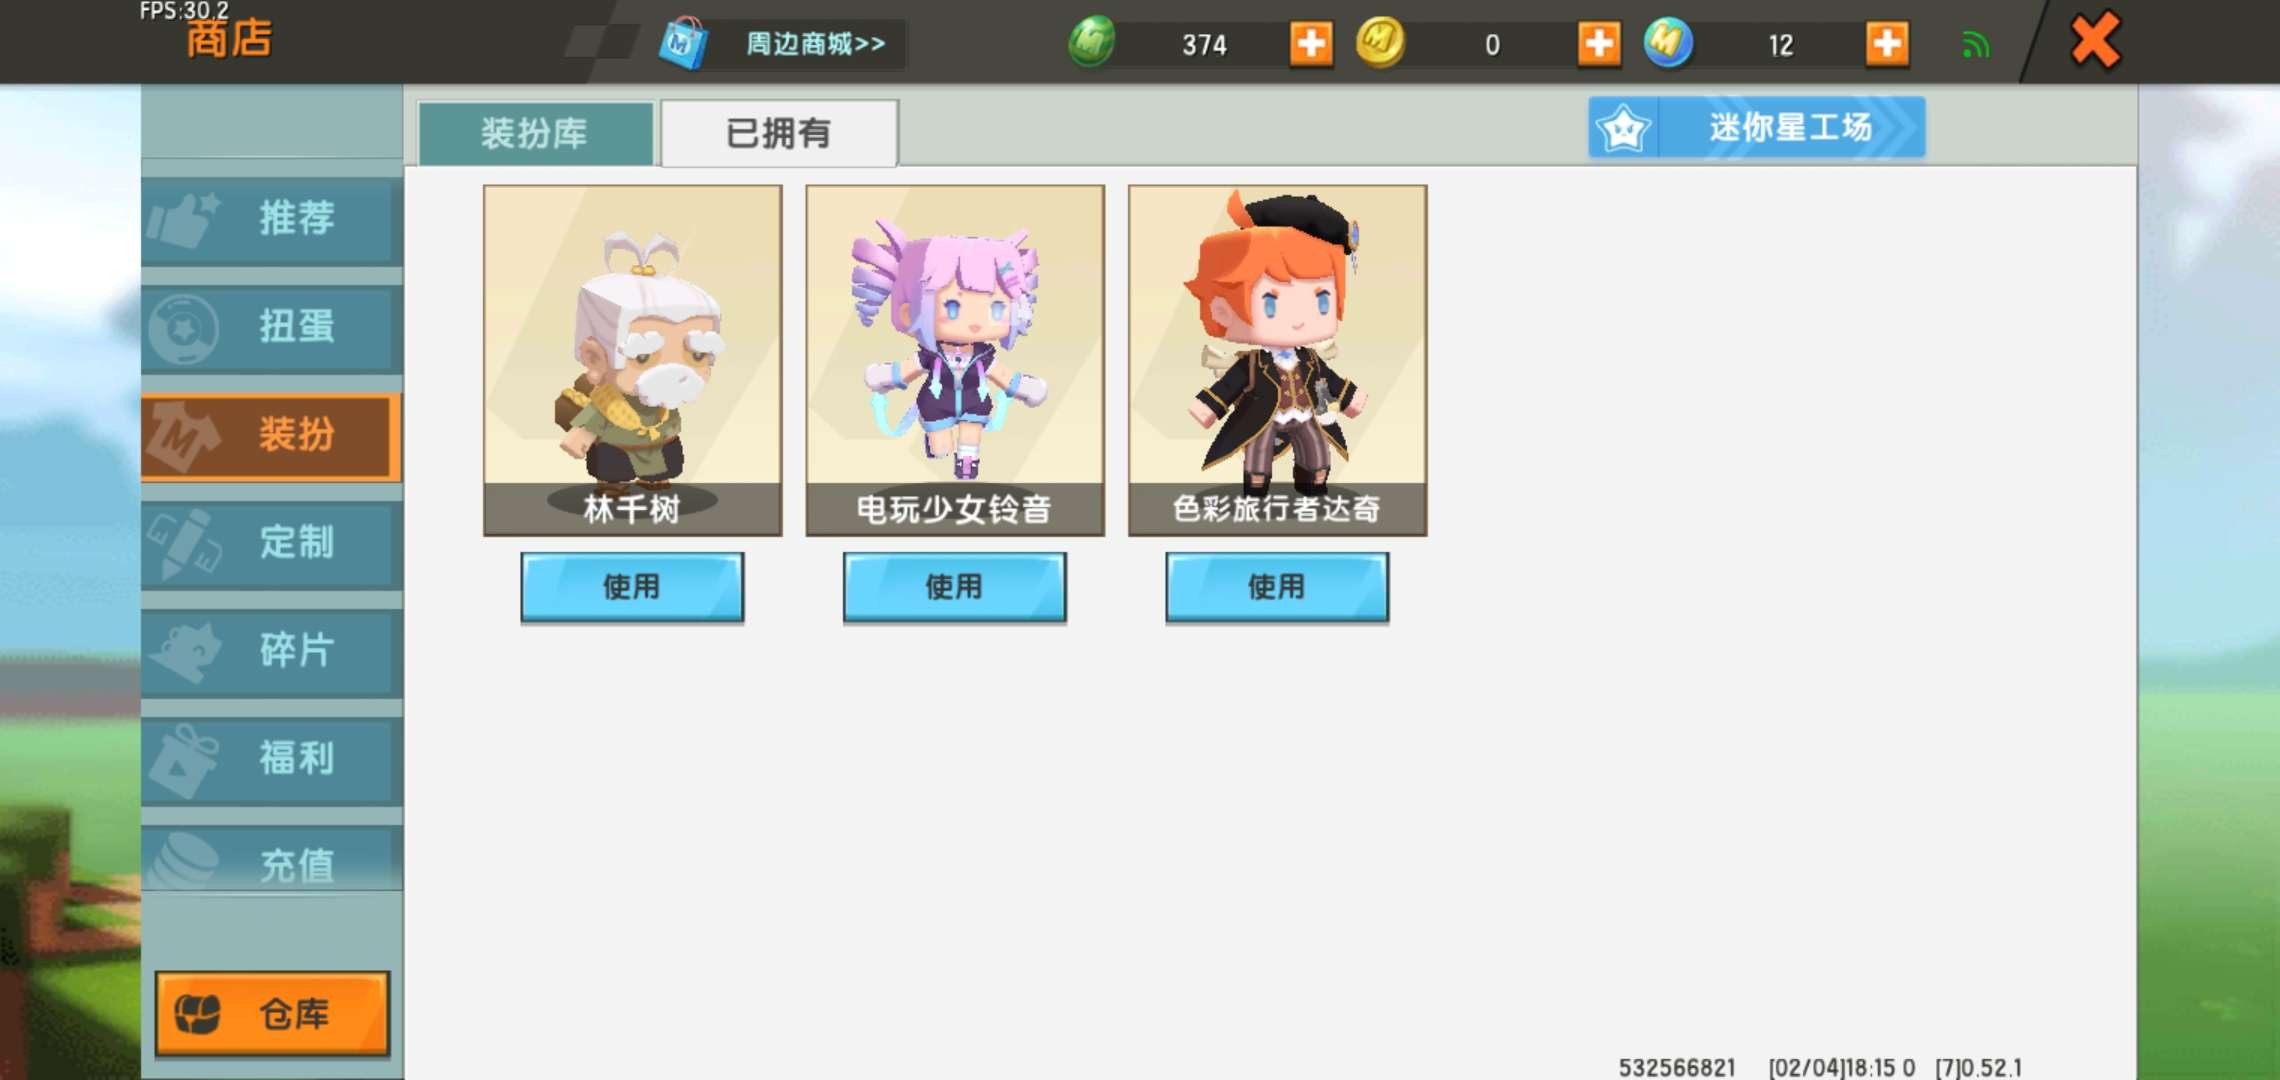Open 扭蛋 gacha sidebar item
Screen dimensions: 2280x1080
click(x=272, y=327)
